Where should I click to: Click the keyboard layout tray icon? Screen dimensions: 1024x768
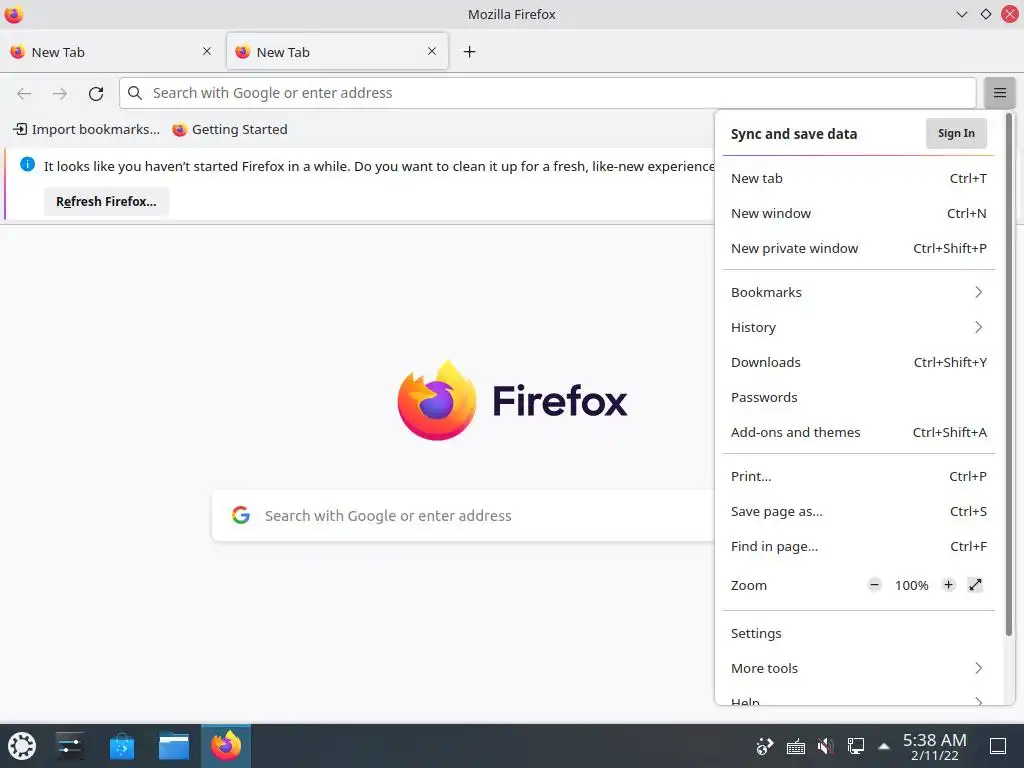(795, 746)
